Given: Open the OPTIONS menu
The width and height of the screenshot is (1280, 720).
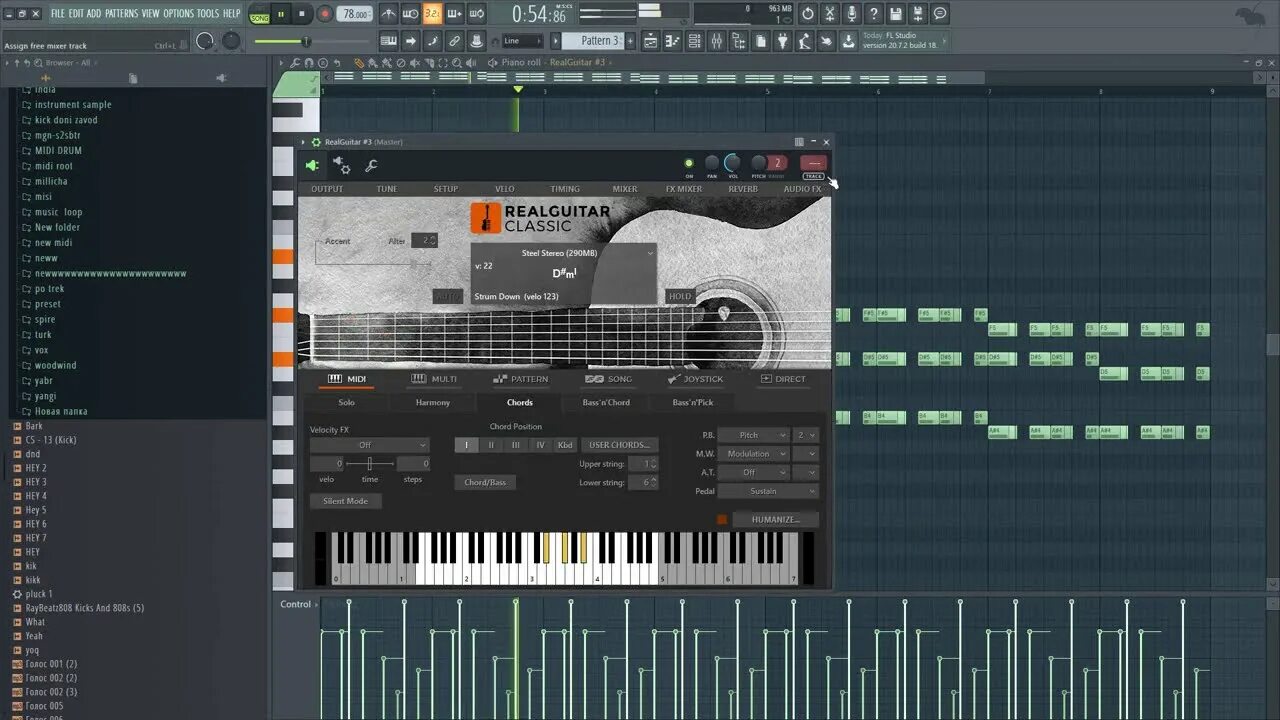Looking at the screenshot, I should point(178,14).
